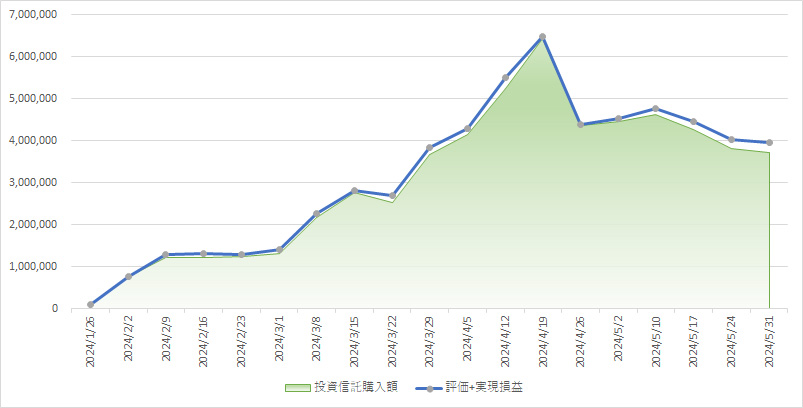The width and height of the screenshot is (803, 408).
Task: Click the 1,000,000 y-axis label
Action: [33, 266]
